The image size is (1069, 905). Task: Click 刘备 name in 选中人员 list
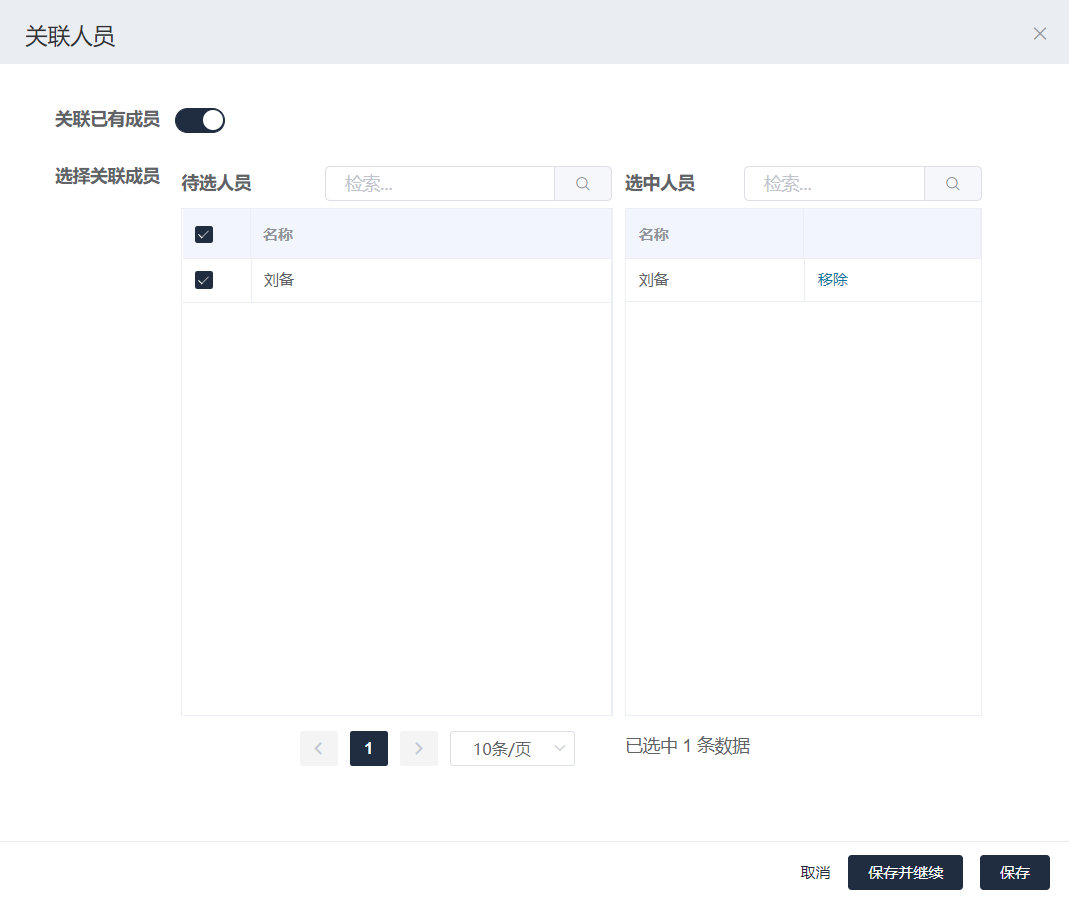point(654,280)
